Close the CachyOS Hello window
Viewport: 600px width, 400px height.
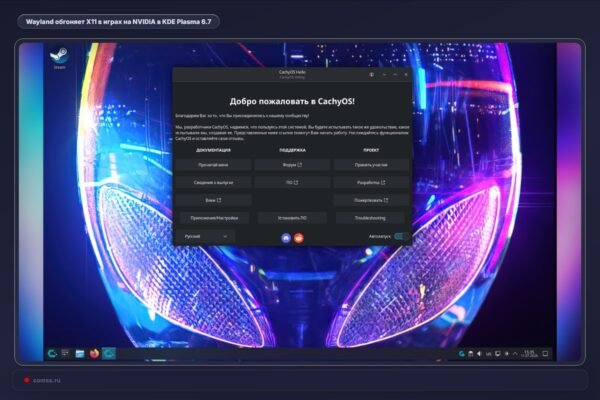tap(406, 75)
